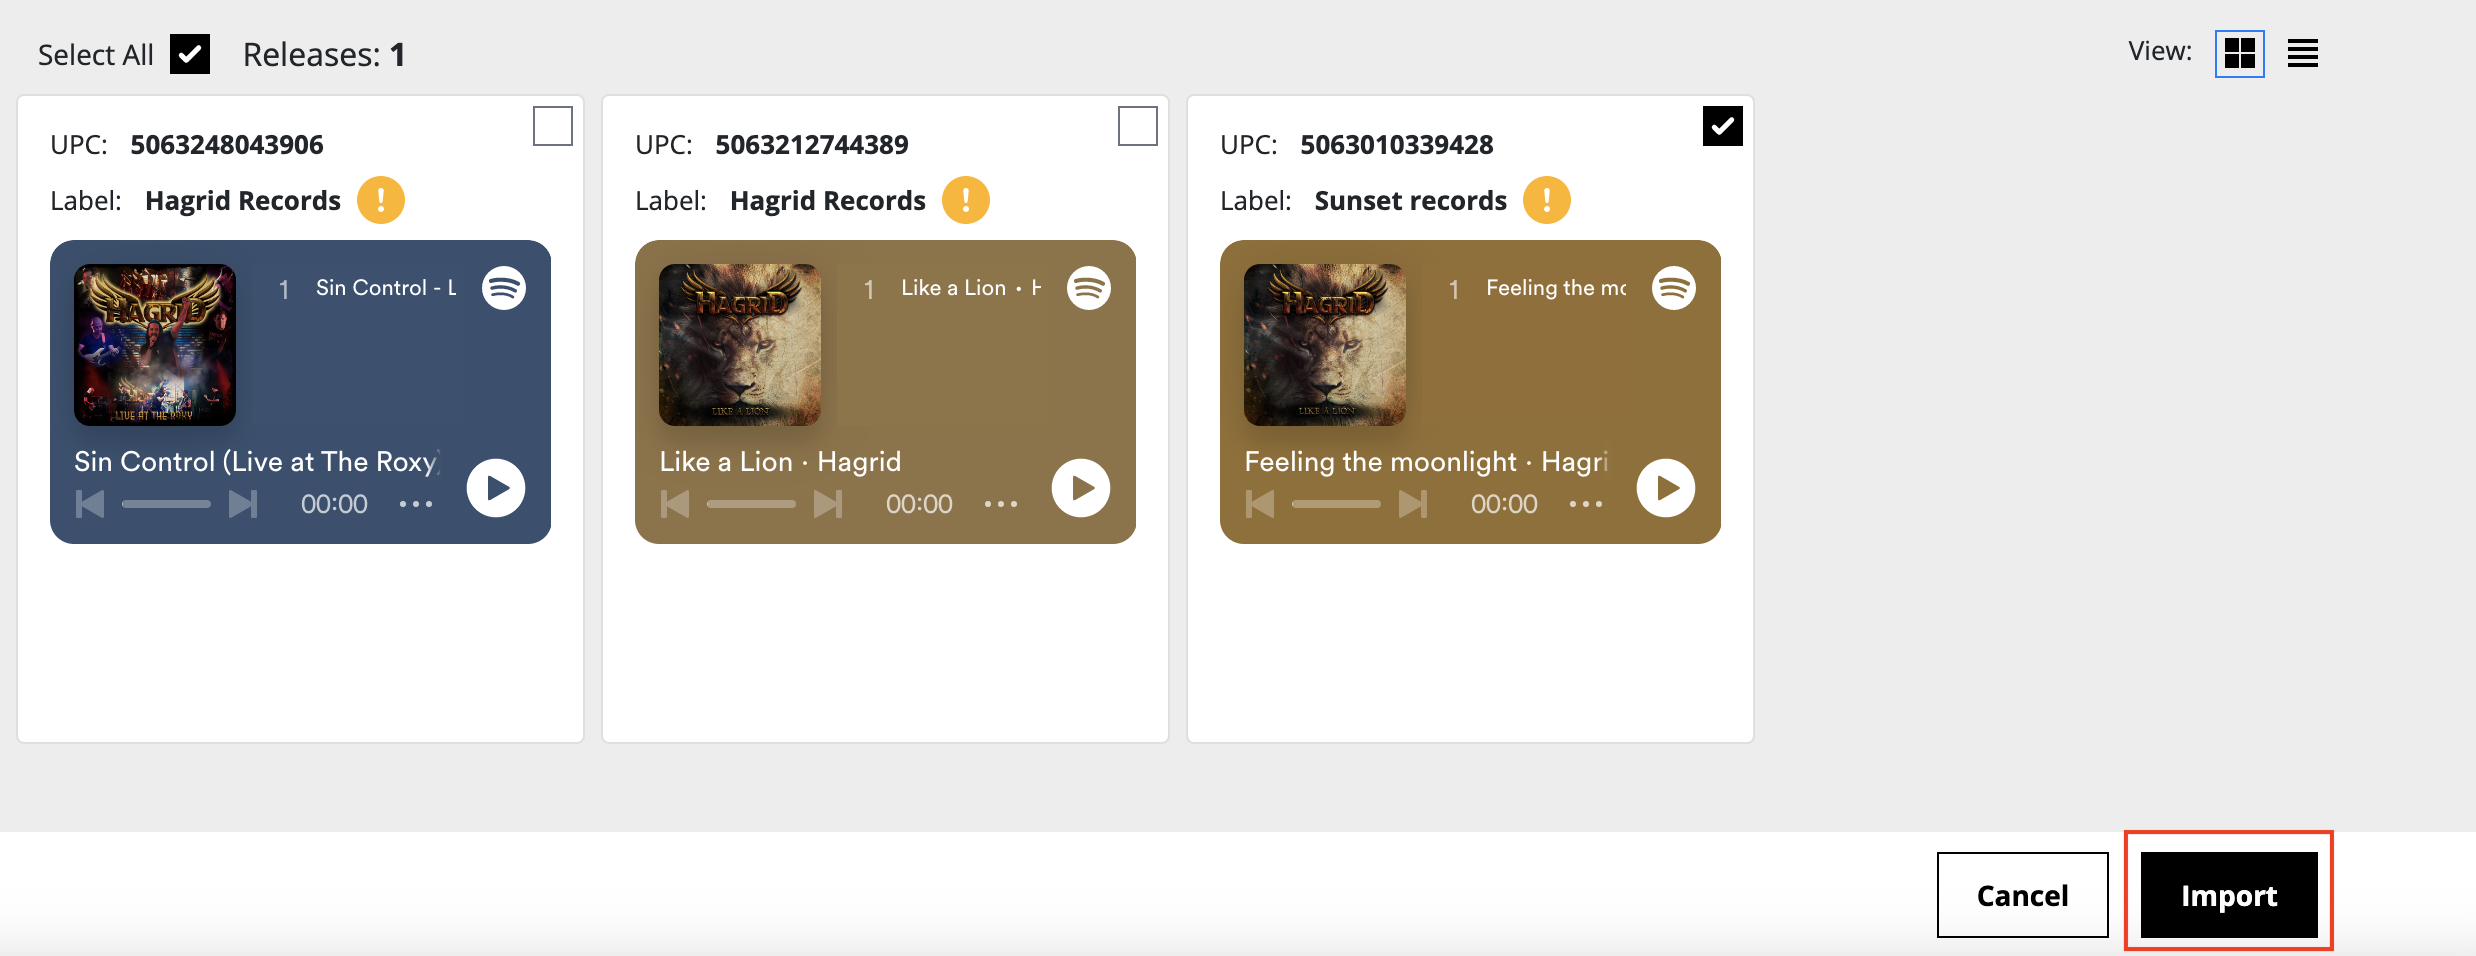The width and height of the screenshot is (2476, 956).
Task: Toggle the Select All checkbox
Action: [x=190, y=54]
